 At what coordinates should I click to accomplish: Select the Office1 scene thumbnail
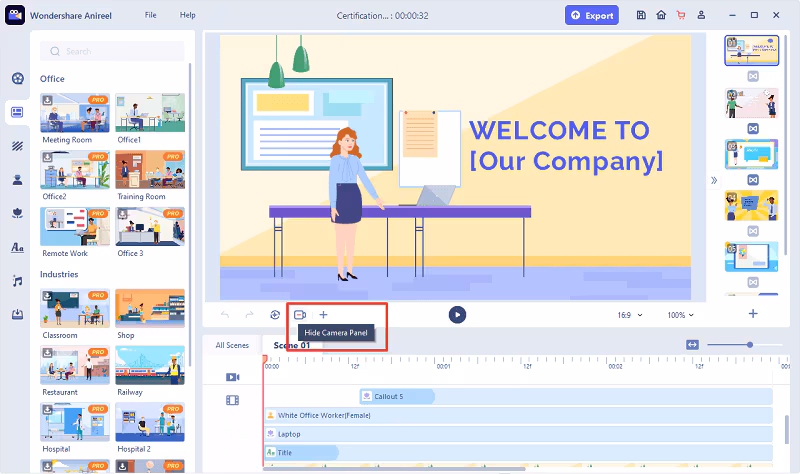[150, 113]
